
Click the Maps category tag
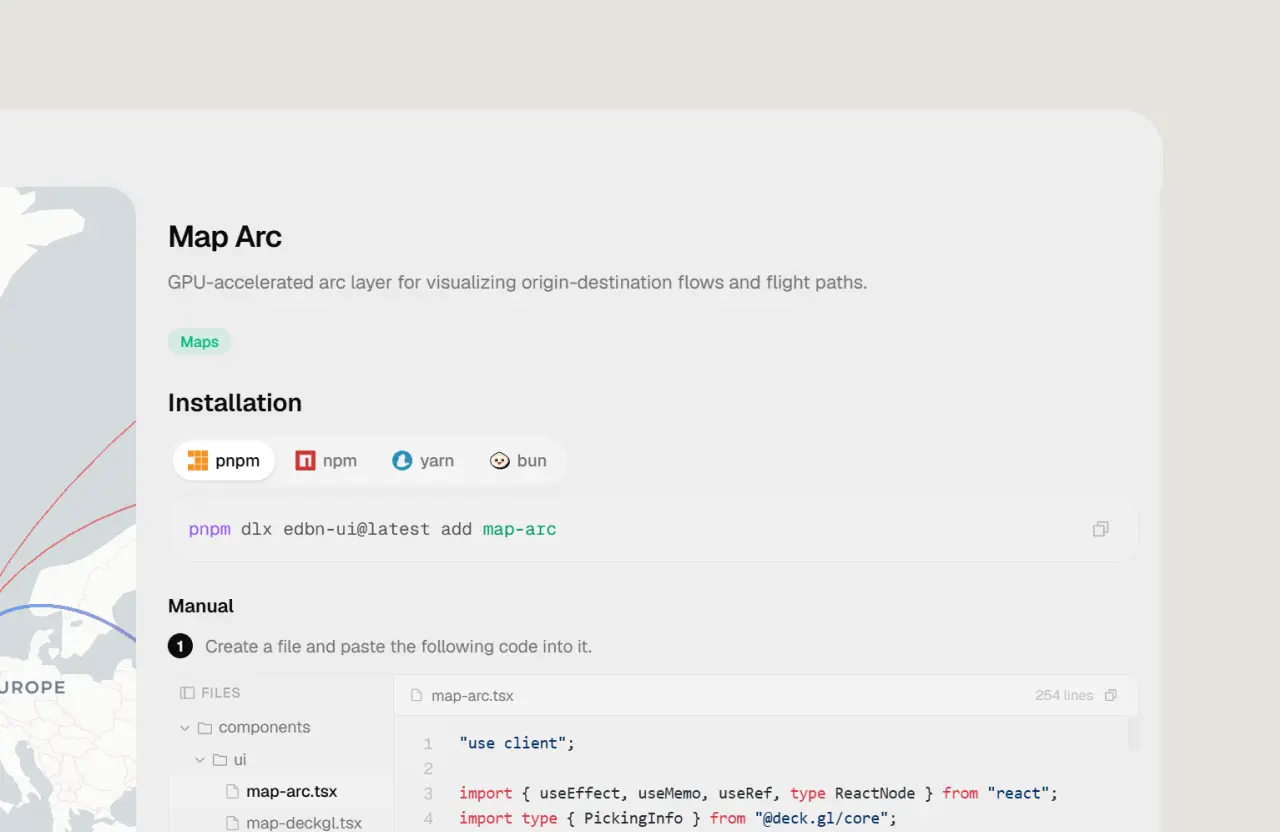(199, 342)
